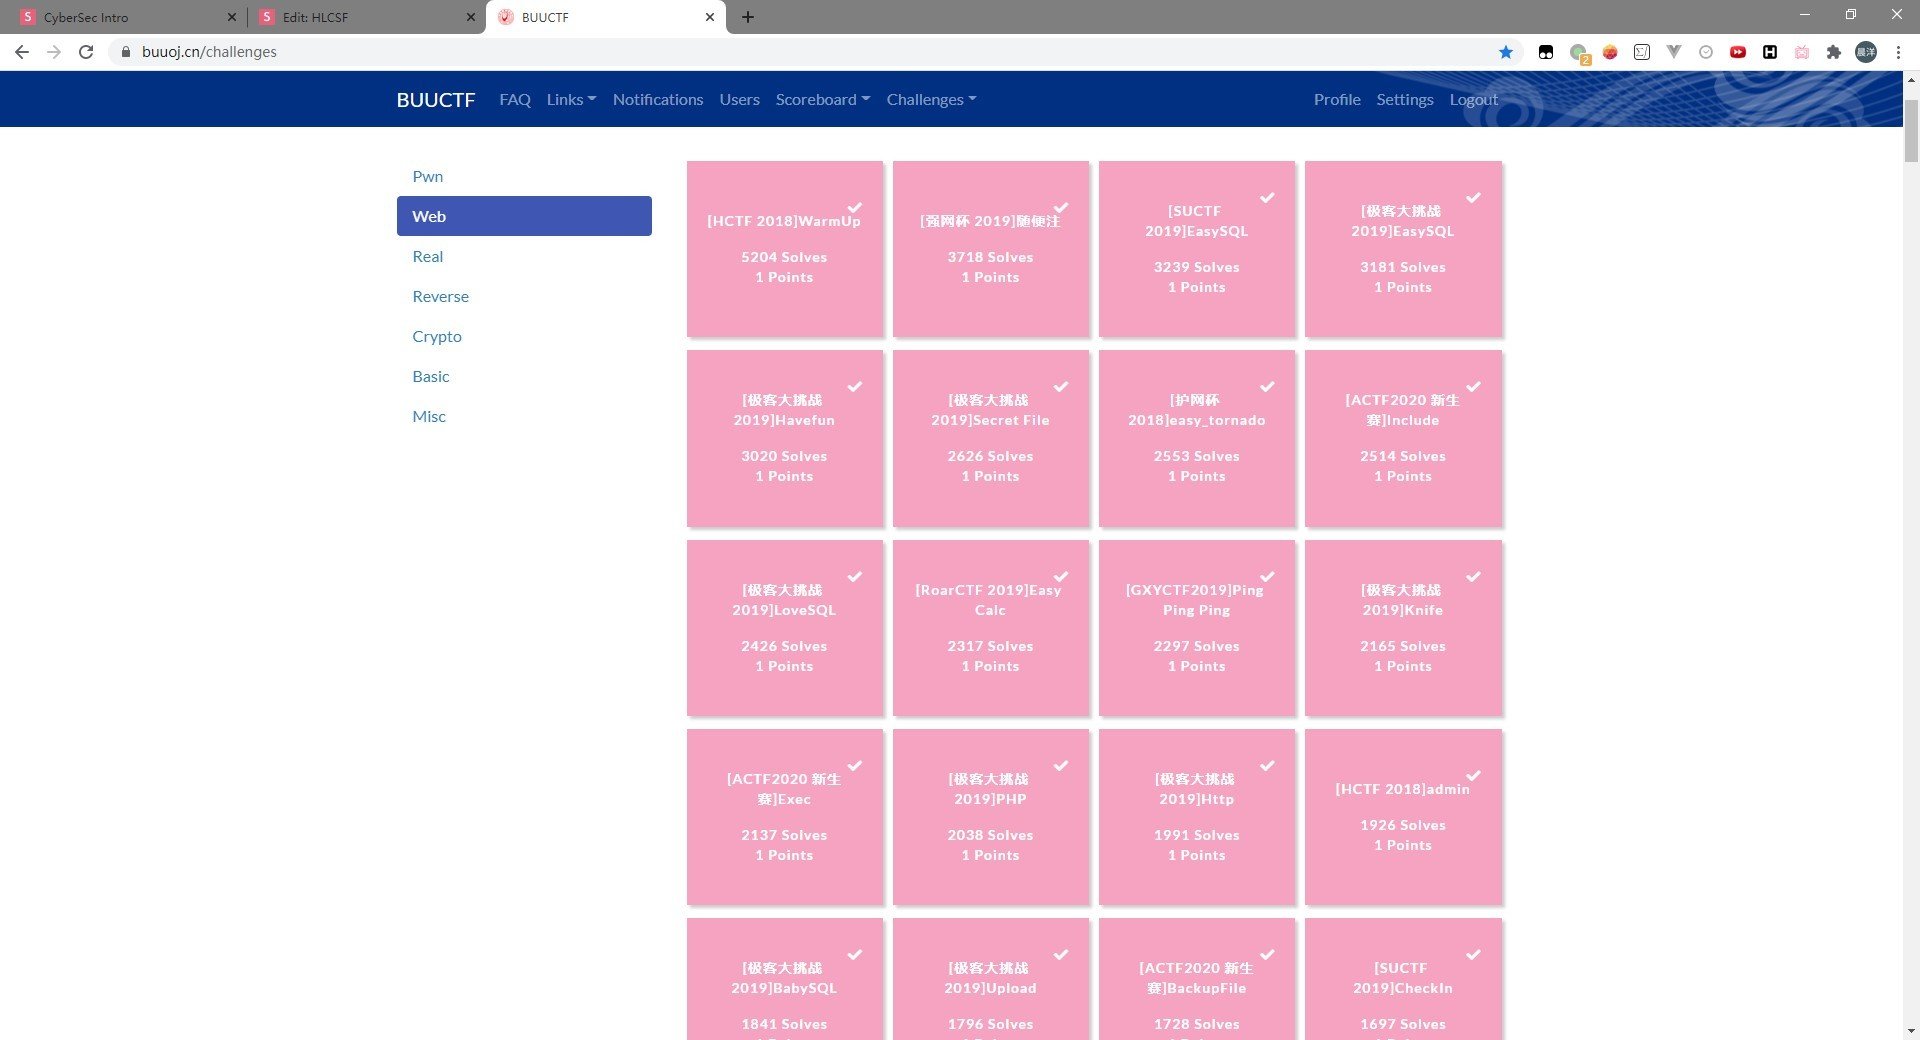
Task: Open the 3718 Solves challenge card
Action: coord(991,249)
